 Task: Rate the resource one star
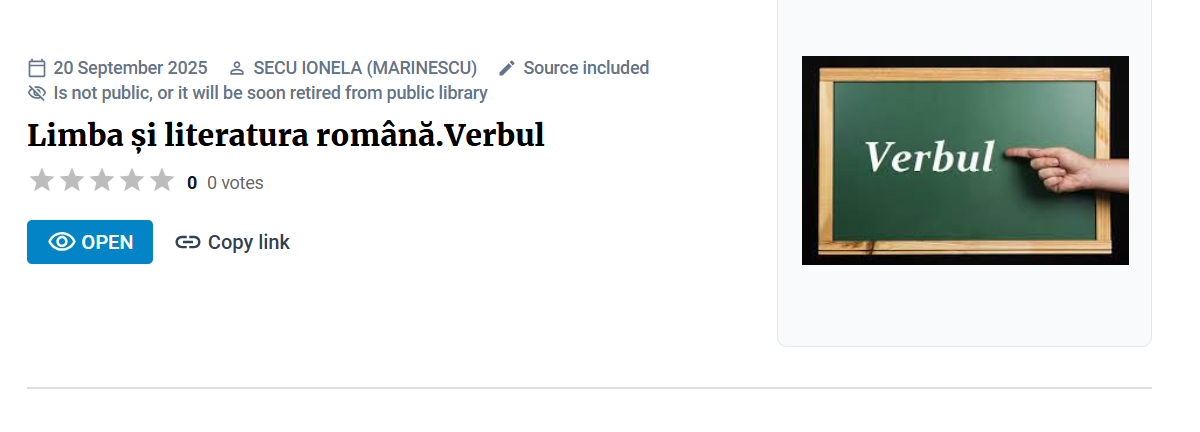(x=41, y=181)
